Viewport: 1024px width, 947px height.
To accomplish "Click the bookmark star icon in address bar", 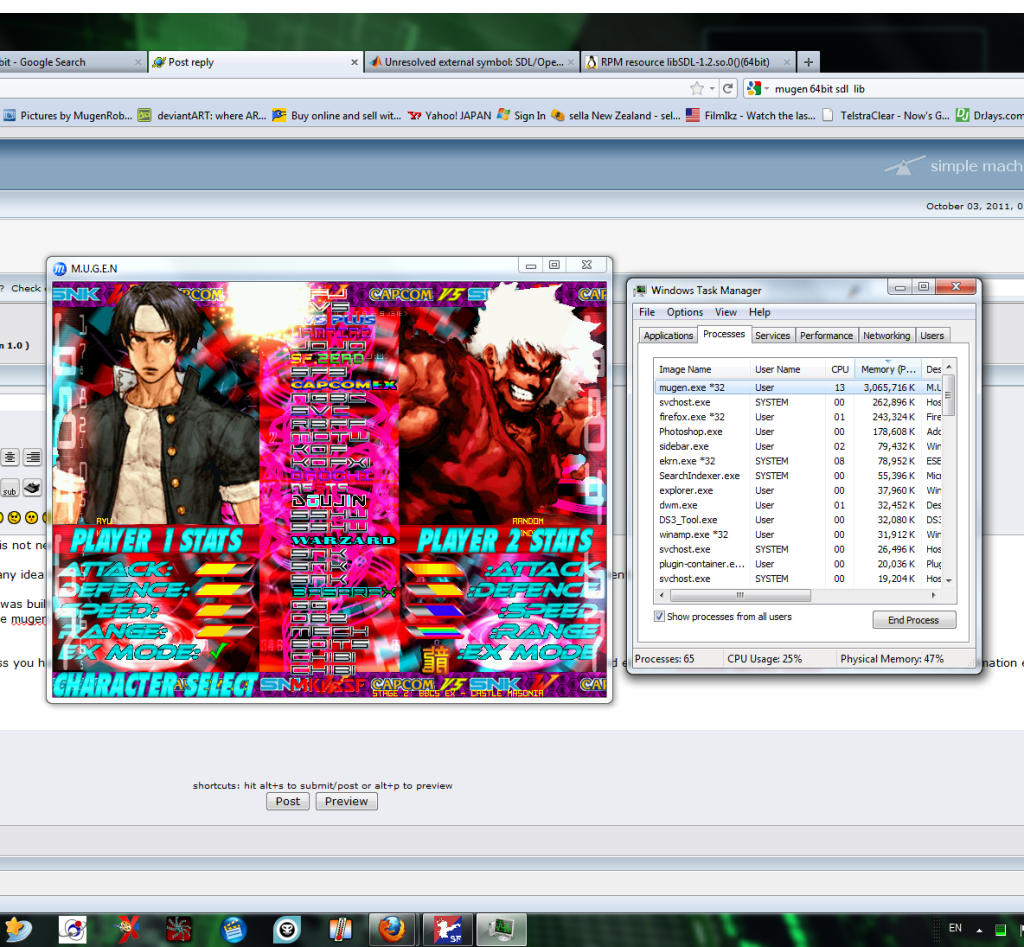I will click(697, 88).
